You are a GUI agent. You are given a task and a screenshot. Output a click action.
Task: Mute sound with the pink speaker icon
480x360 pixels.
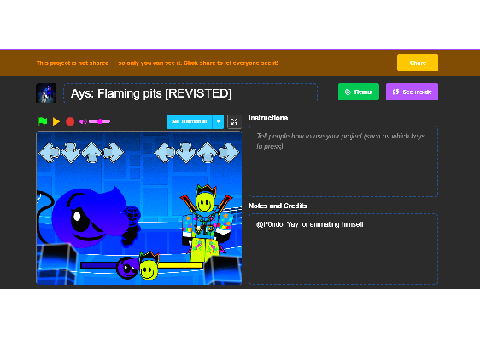(83, 122)
